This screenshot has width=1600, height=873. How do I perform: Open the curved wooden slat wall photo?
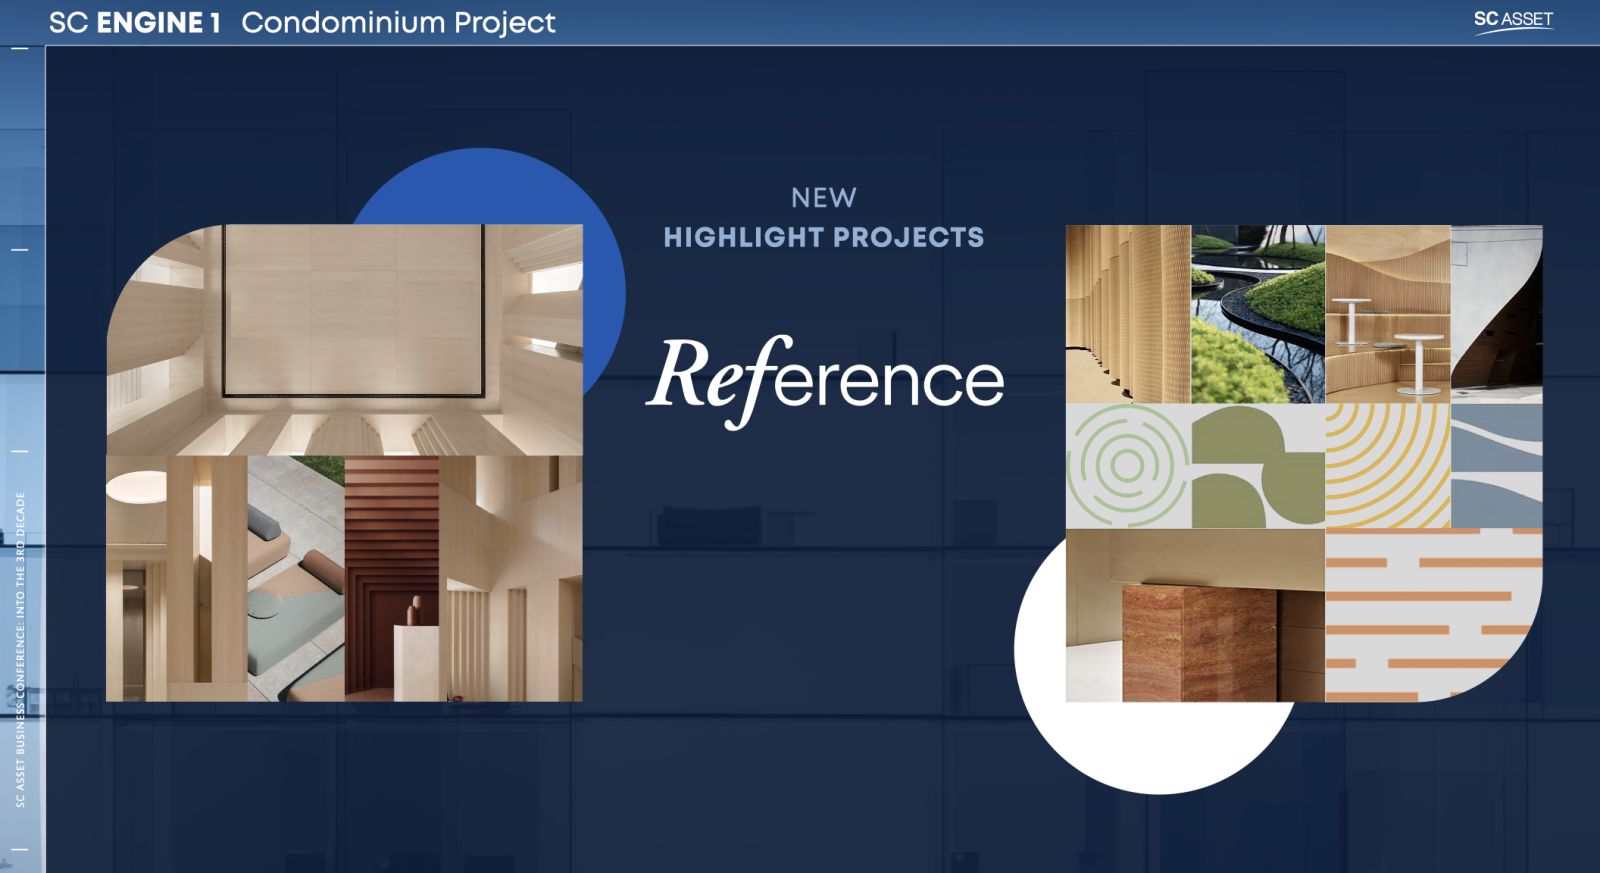[x=1127, y=314]
